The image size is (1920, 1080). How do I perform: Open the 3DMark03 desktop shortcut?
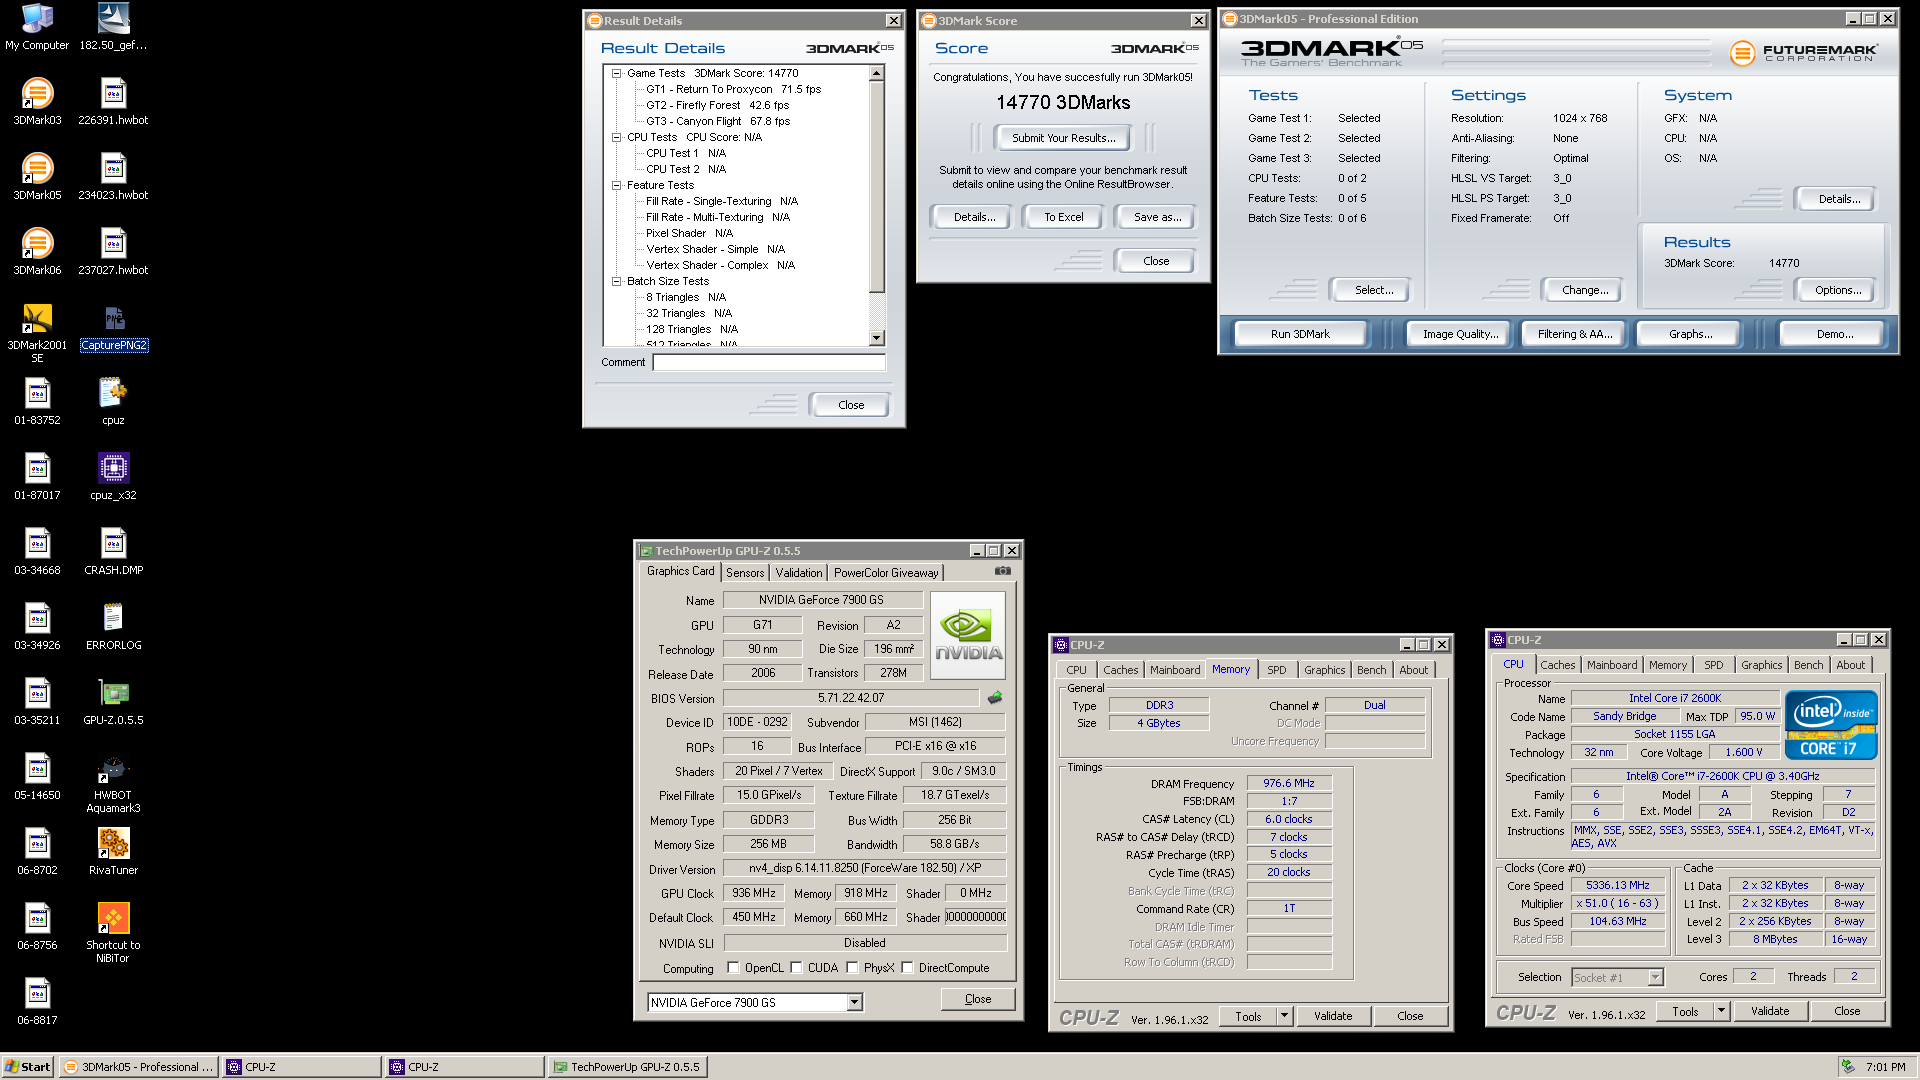(37, 102)
